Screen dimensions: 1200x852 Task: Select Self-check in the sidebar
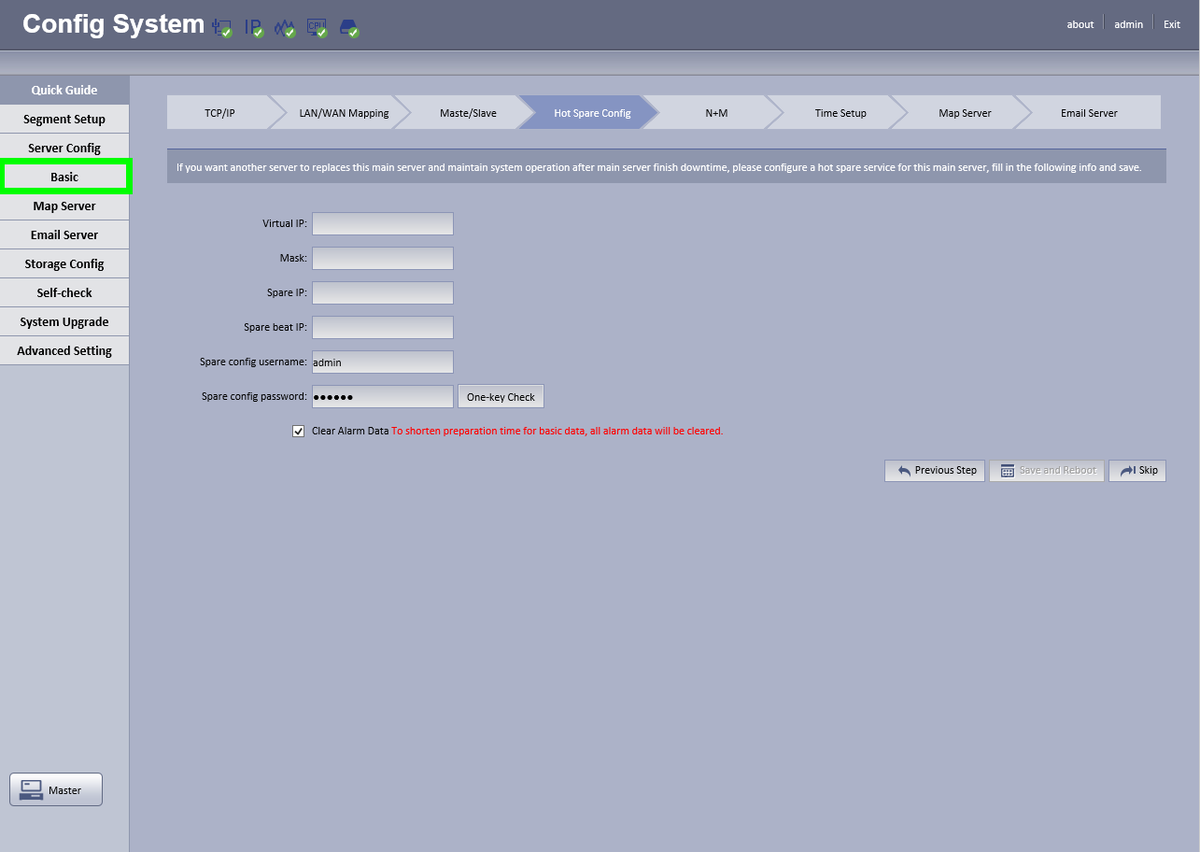tap(64, 293)
